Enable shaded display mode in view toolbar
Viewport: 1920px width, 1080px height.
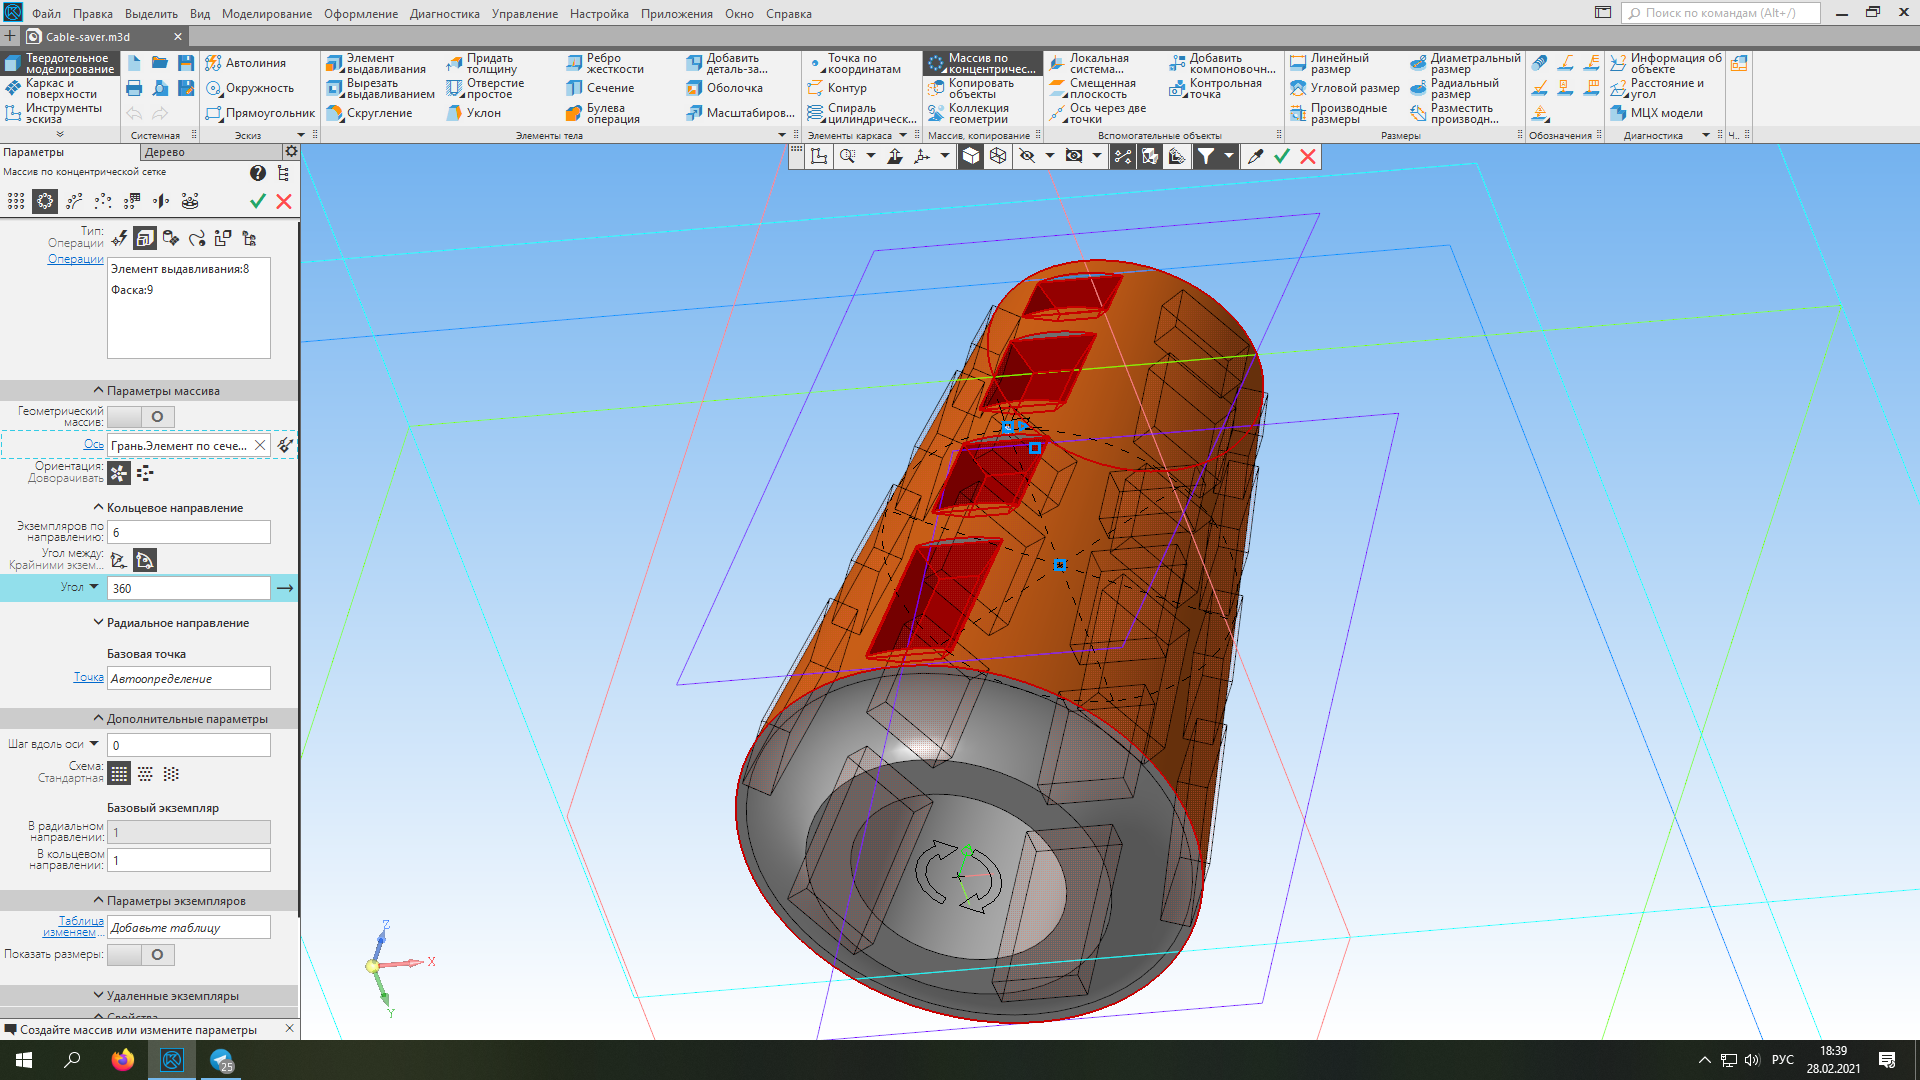[x=971, y=156]
